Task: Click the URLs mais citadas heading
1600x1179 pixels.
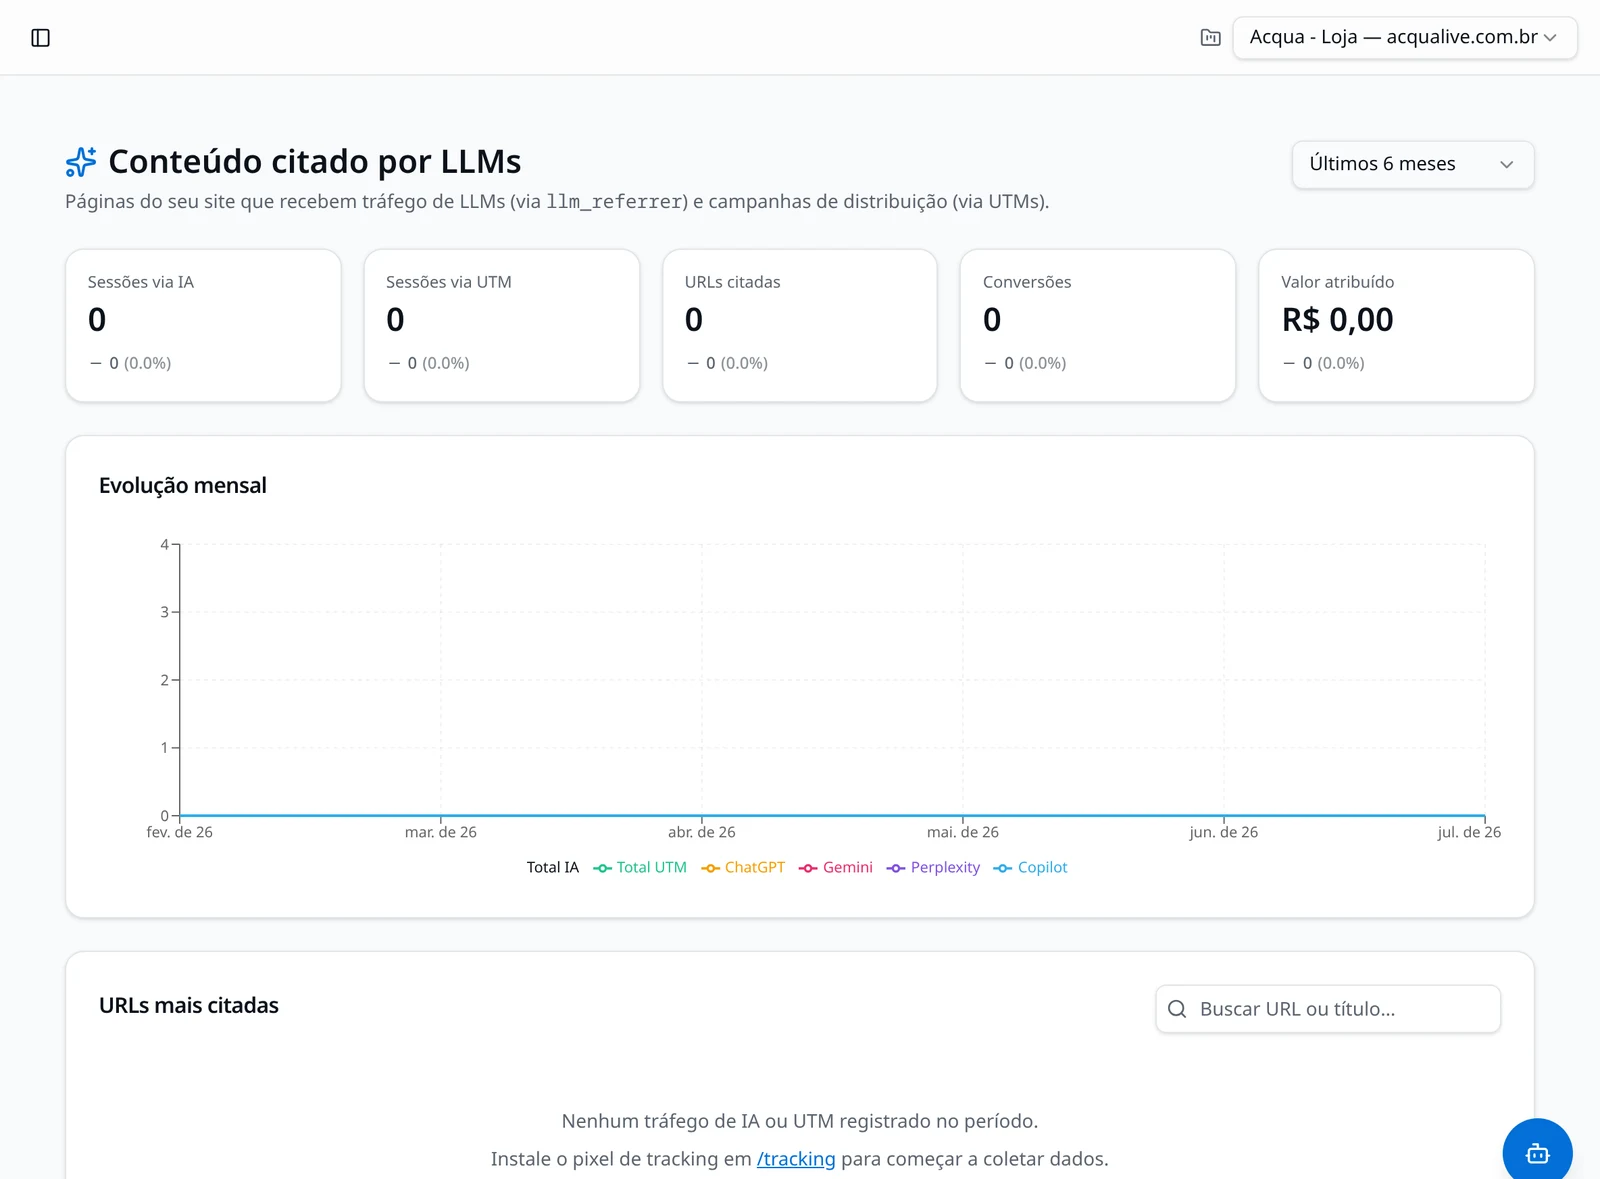Action: click(x=189, y=1006)
